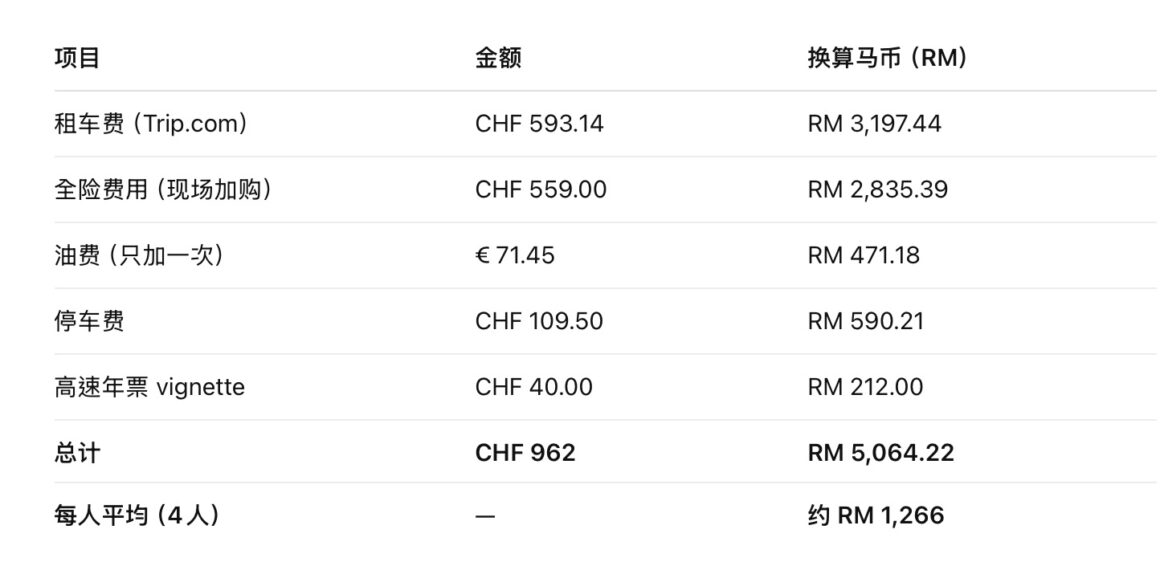This screenshot has height=562, width=1160.
Task: Select the CHF 593.14 amount cell
Action: click(539, 124)
